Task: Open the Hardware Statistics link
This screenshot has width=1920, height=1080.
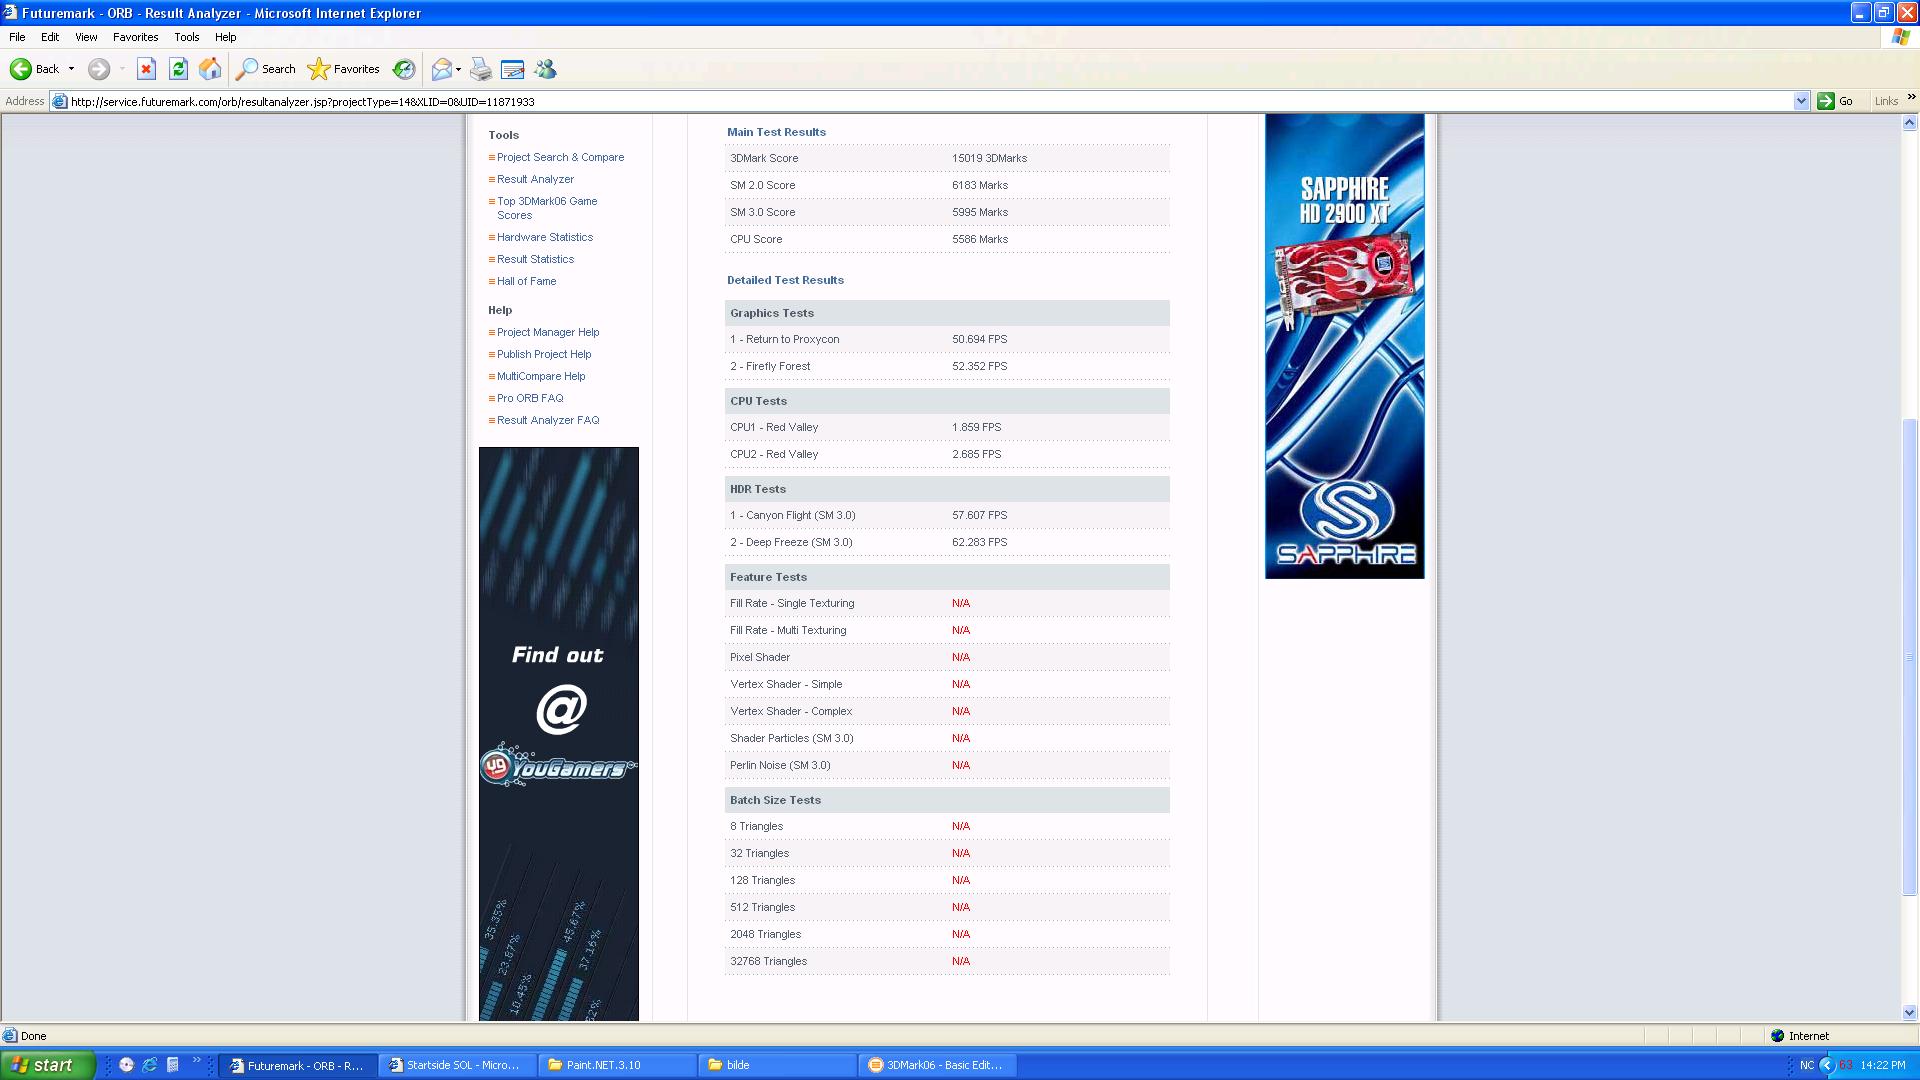Action: click(x=545, y=237)
